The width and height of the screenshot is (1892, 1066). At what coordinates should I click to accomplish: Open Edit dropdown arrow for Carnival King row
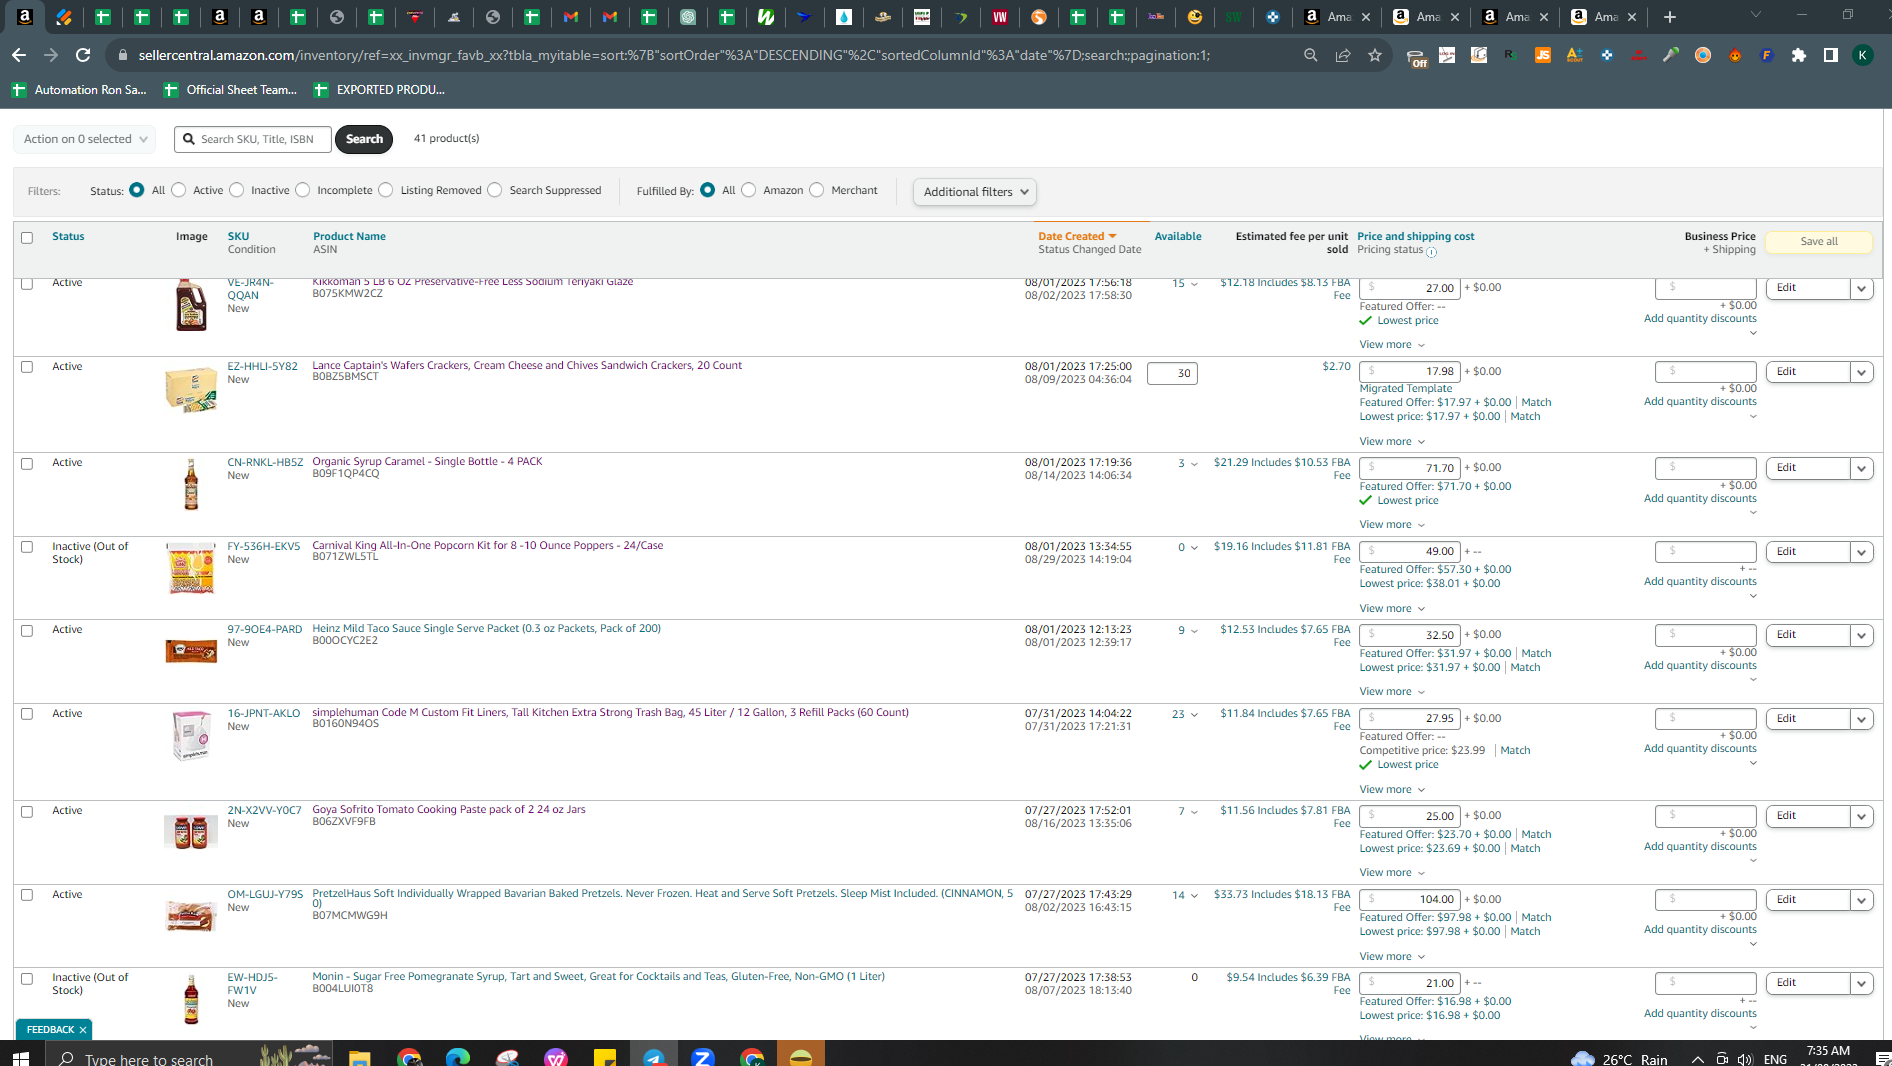(x=1861, y=552)
